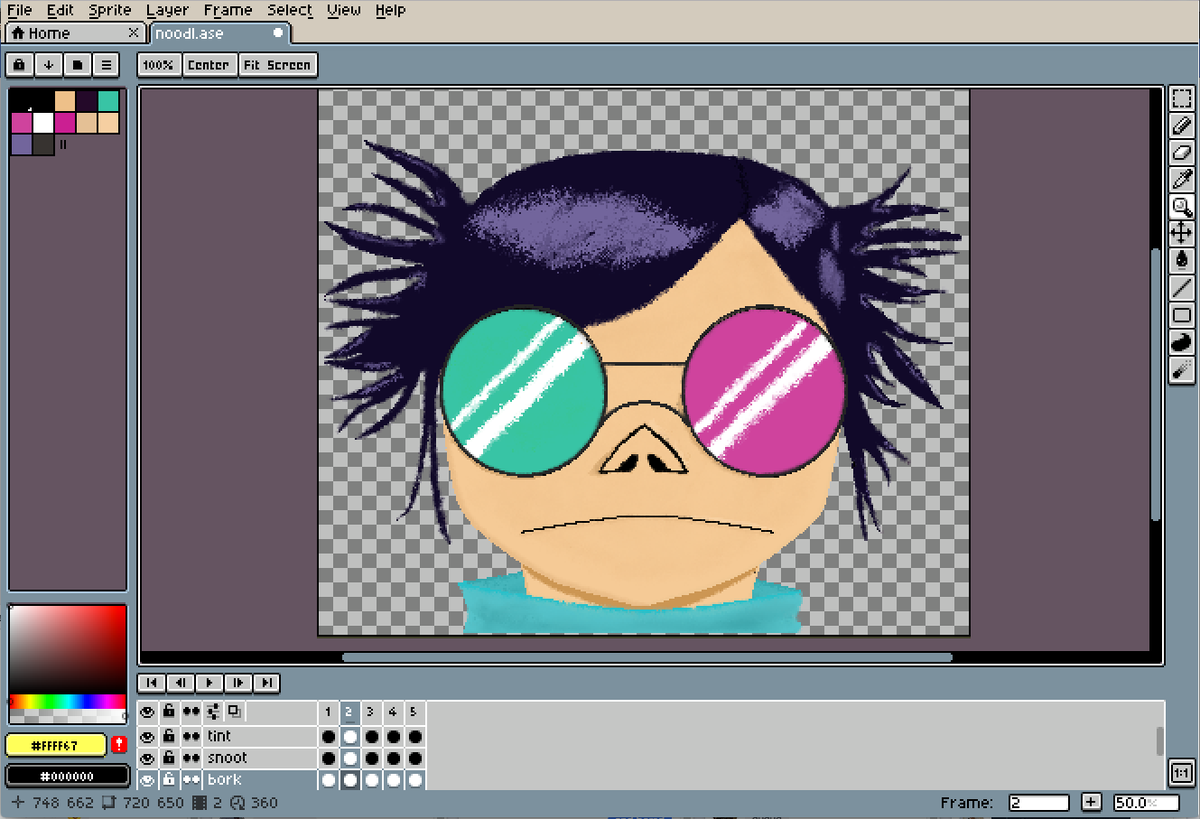This screenshot has height=819, width=1200.
Task: Toggle continuous mode for tint layer
Action: pos(191,736)
